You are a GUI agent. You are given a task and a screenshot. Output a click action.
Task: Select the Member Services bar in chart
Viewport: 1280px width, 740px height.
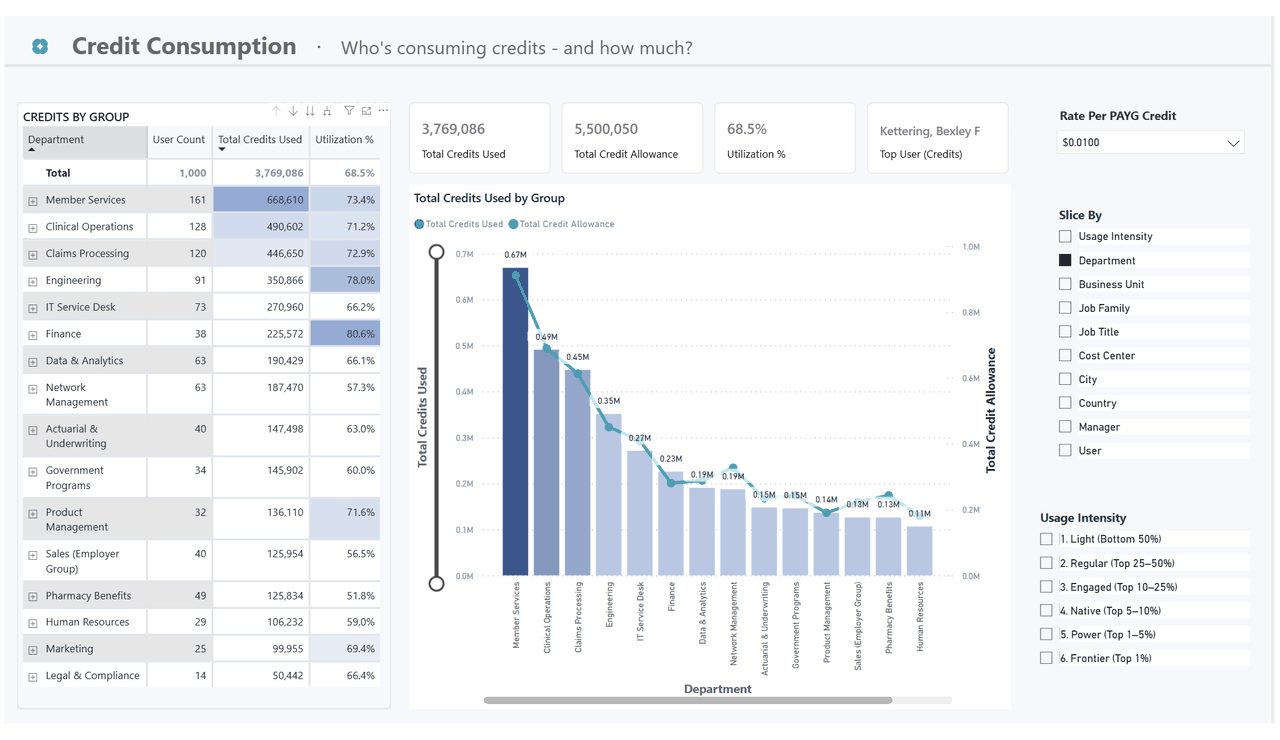click(515, 422)
